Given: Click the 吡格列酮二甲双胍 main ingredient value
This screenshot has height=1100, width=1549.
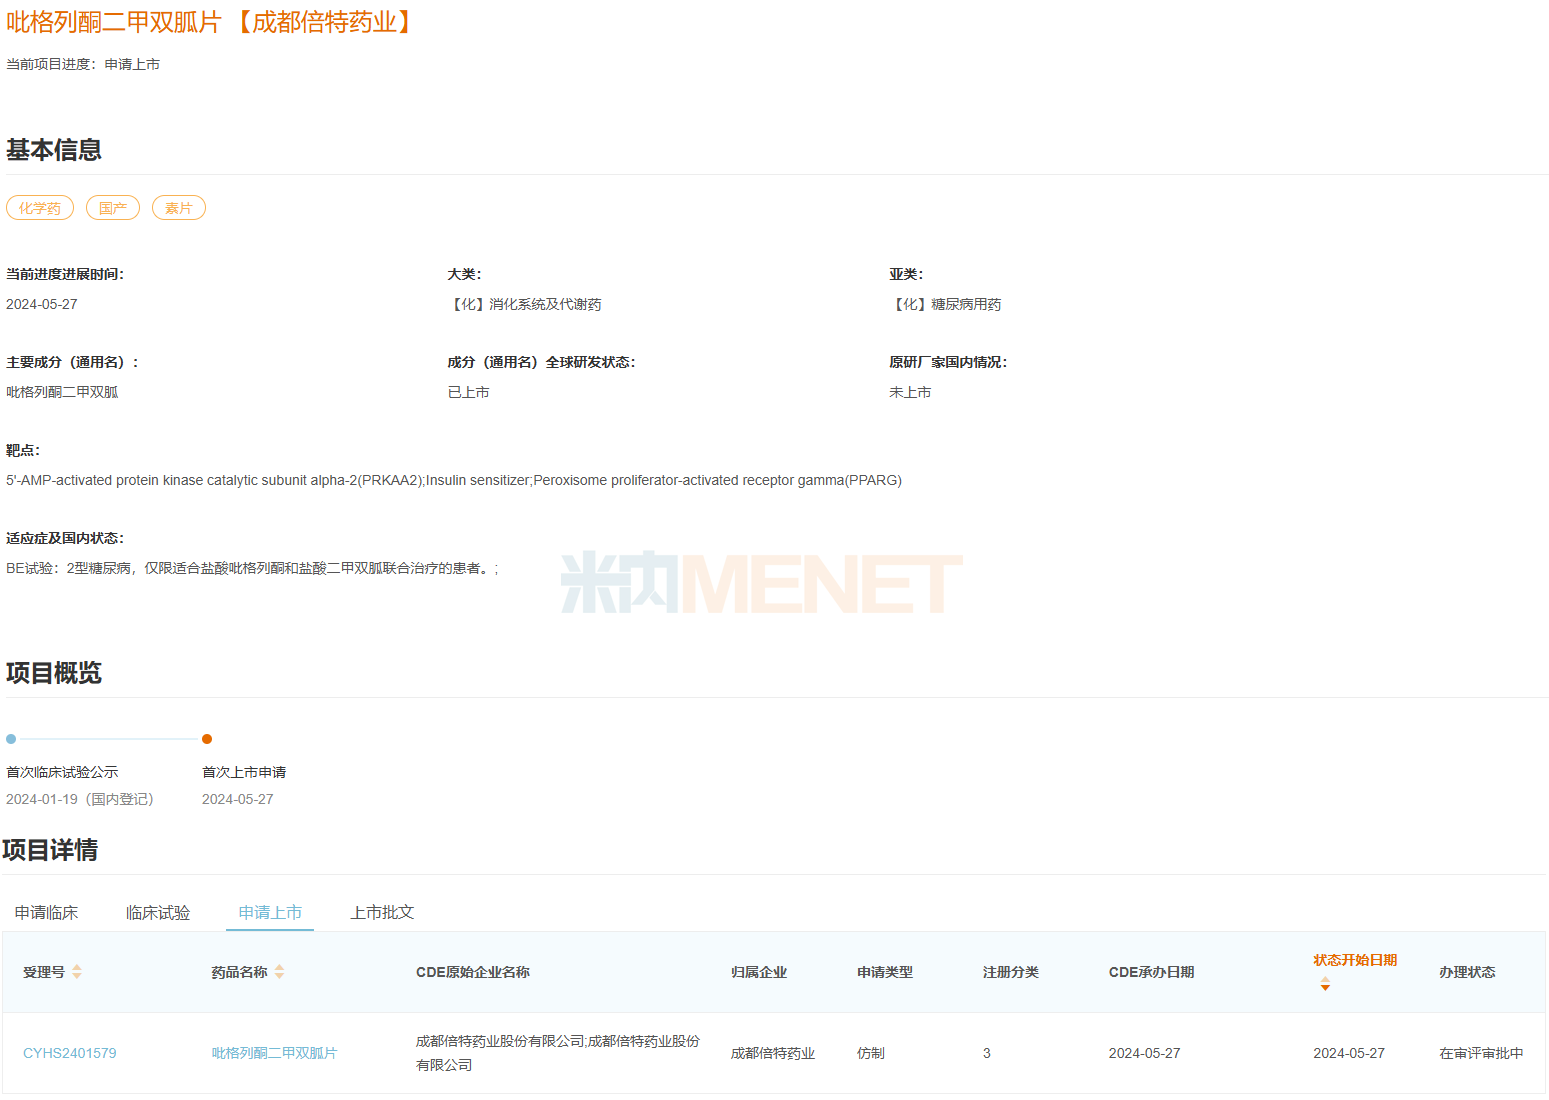Looking at the screenshot, I should click(62, 392).
